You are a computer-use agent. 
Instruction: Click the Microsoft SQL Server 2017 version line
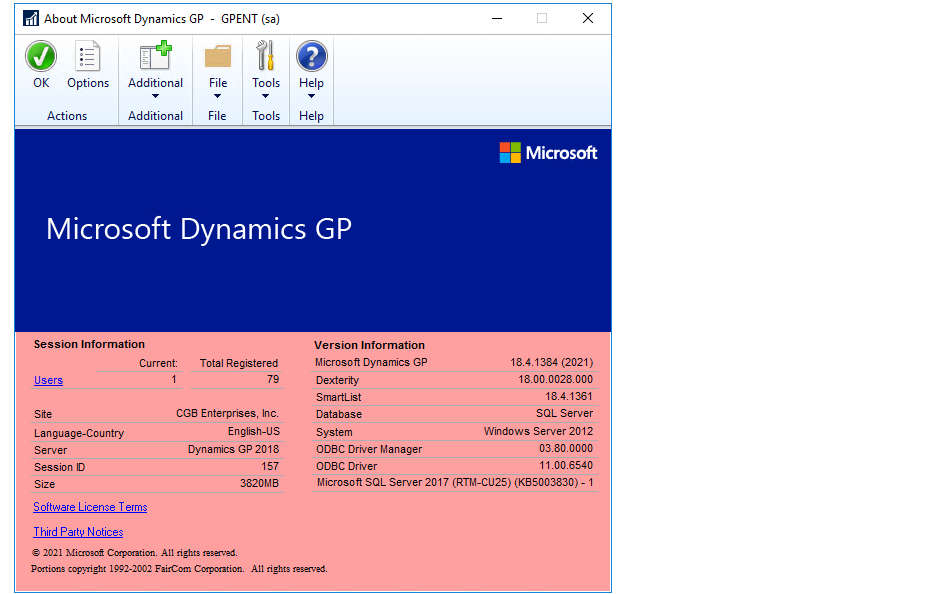[454, 483]
